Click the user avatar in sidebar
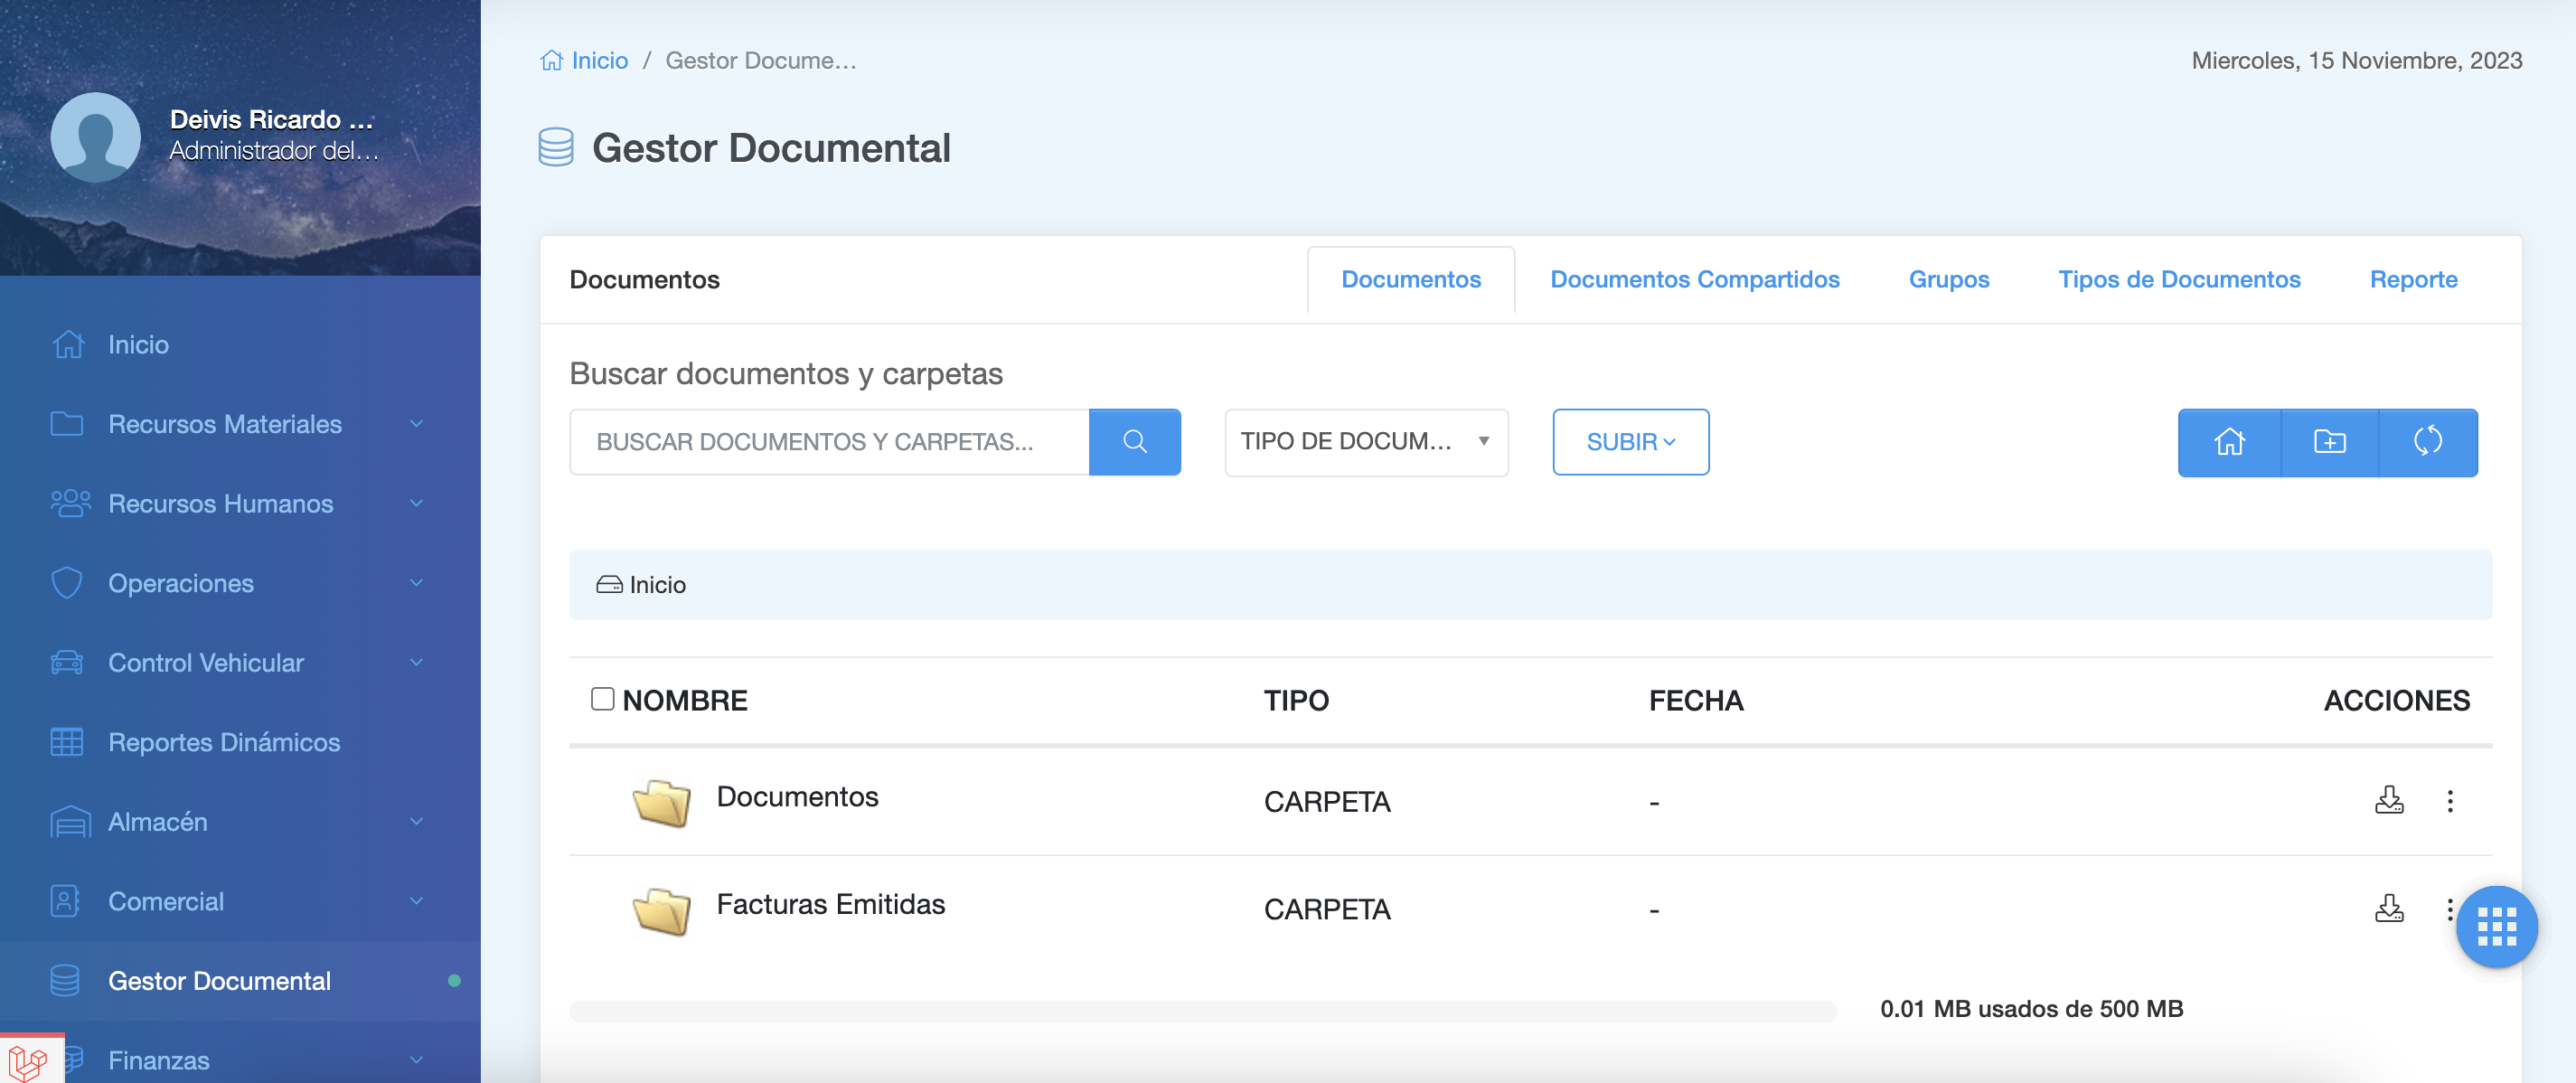The width and height of the screenshot is (2576, 1083). [96, 136]
